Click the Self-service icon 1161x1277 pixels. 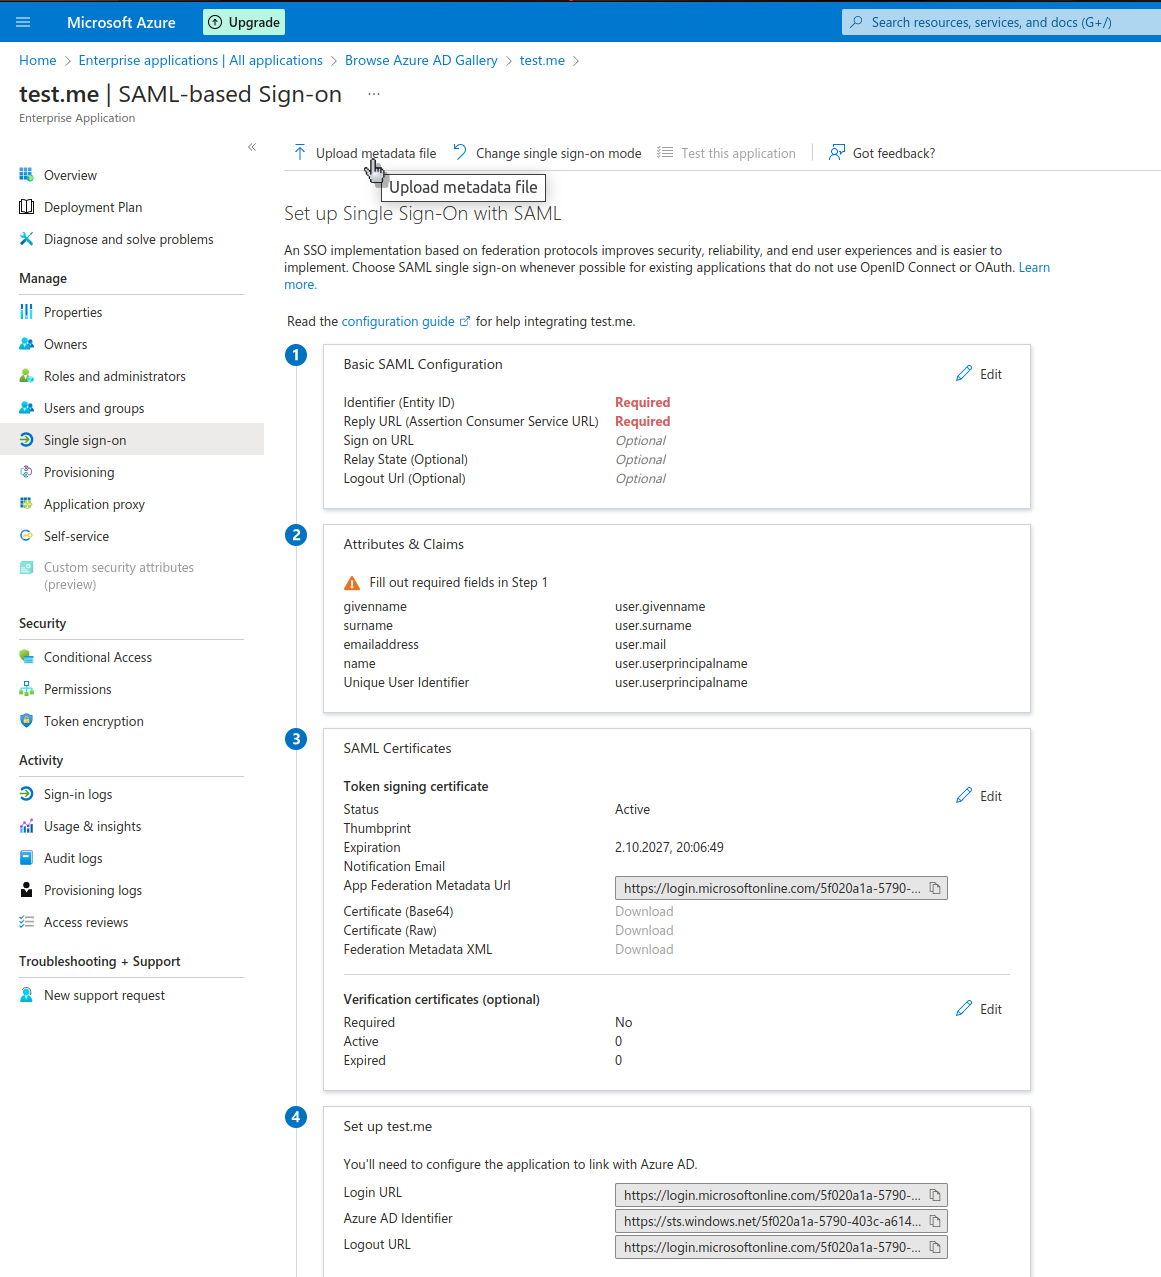[x=27, y=536]
